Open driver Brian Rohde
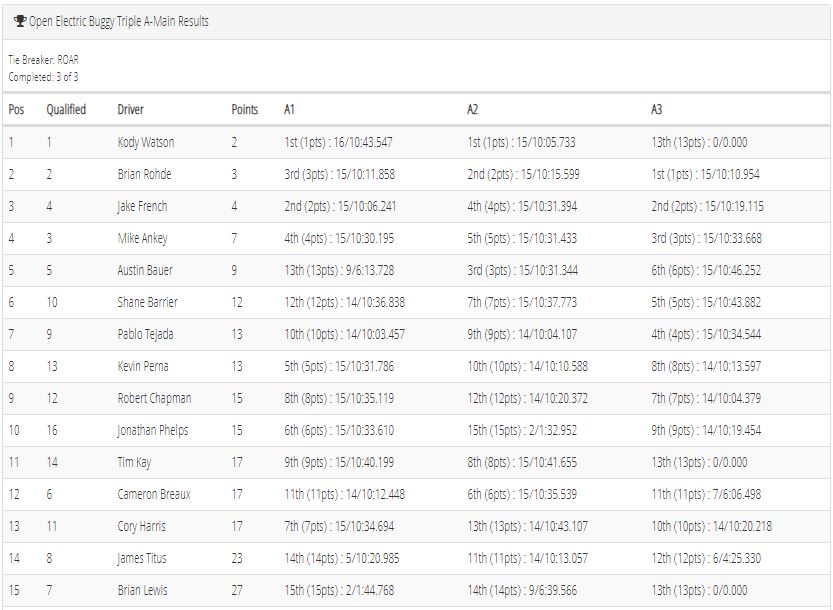The height and width of the screenshot is (610, 833). coord(144,174)
